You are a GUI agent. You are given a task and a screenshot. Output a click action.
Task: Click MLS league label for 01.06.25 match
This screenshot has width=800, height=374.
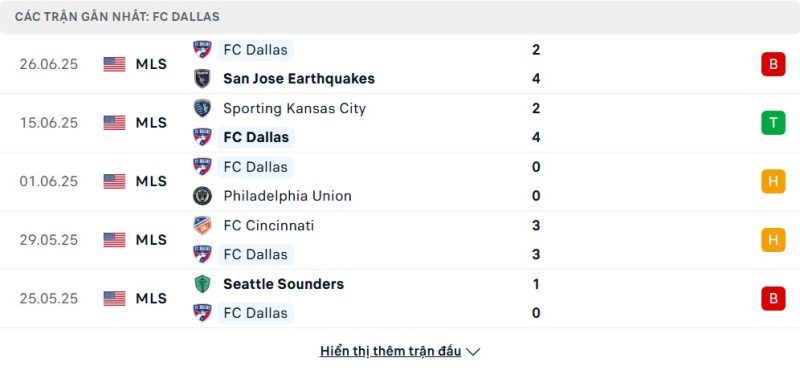click(151, 182)
